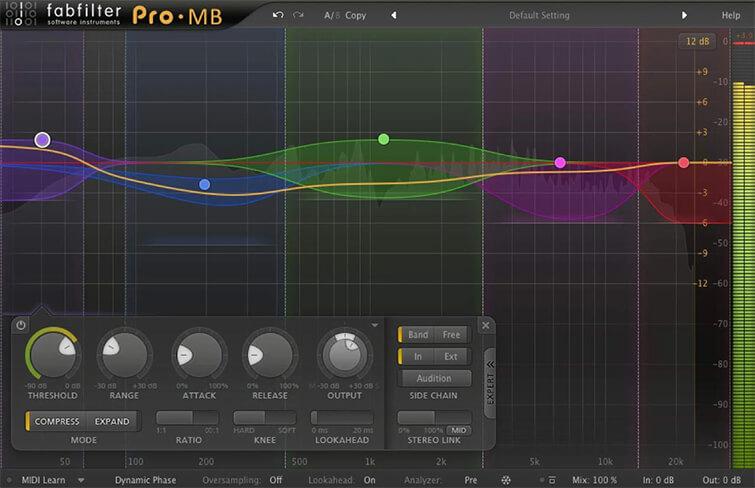Image resolution: width=755 pixels, height=488 pixels.
Task: Click the band Lookahead slider
Action: click(342, 418)
